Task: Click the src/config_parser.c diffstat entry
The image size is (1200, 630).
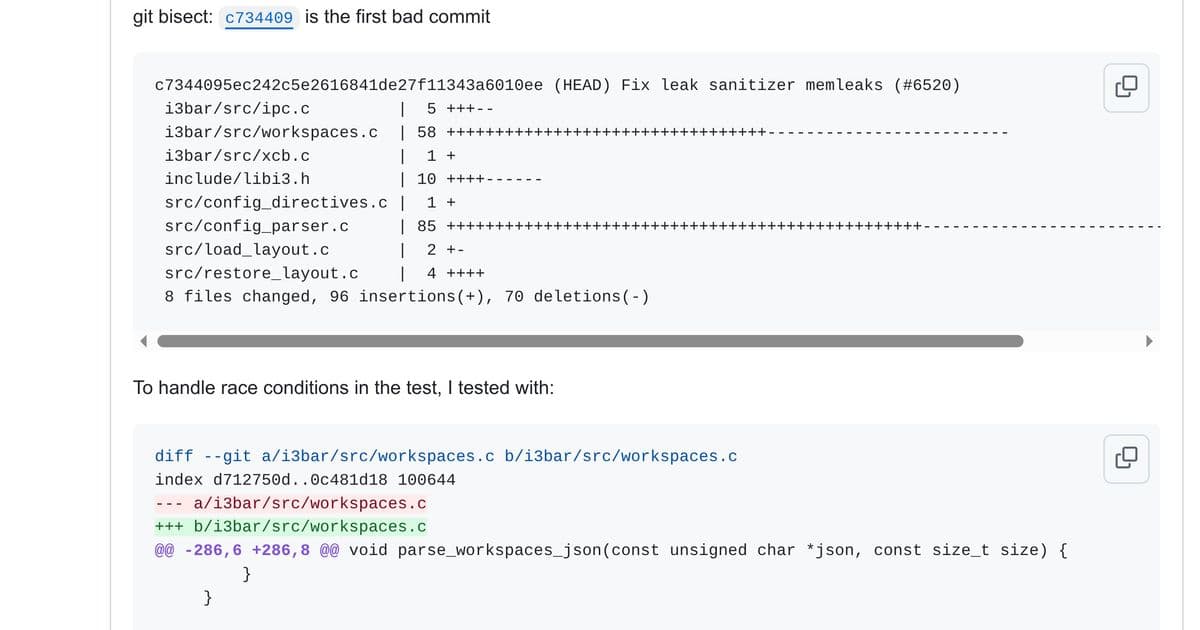Action: point(256,225)
